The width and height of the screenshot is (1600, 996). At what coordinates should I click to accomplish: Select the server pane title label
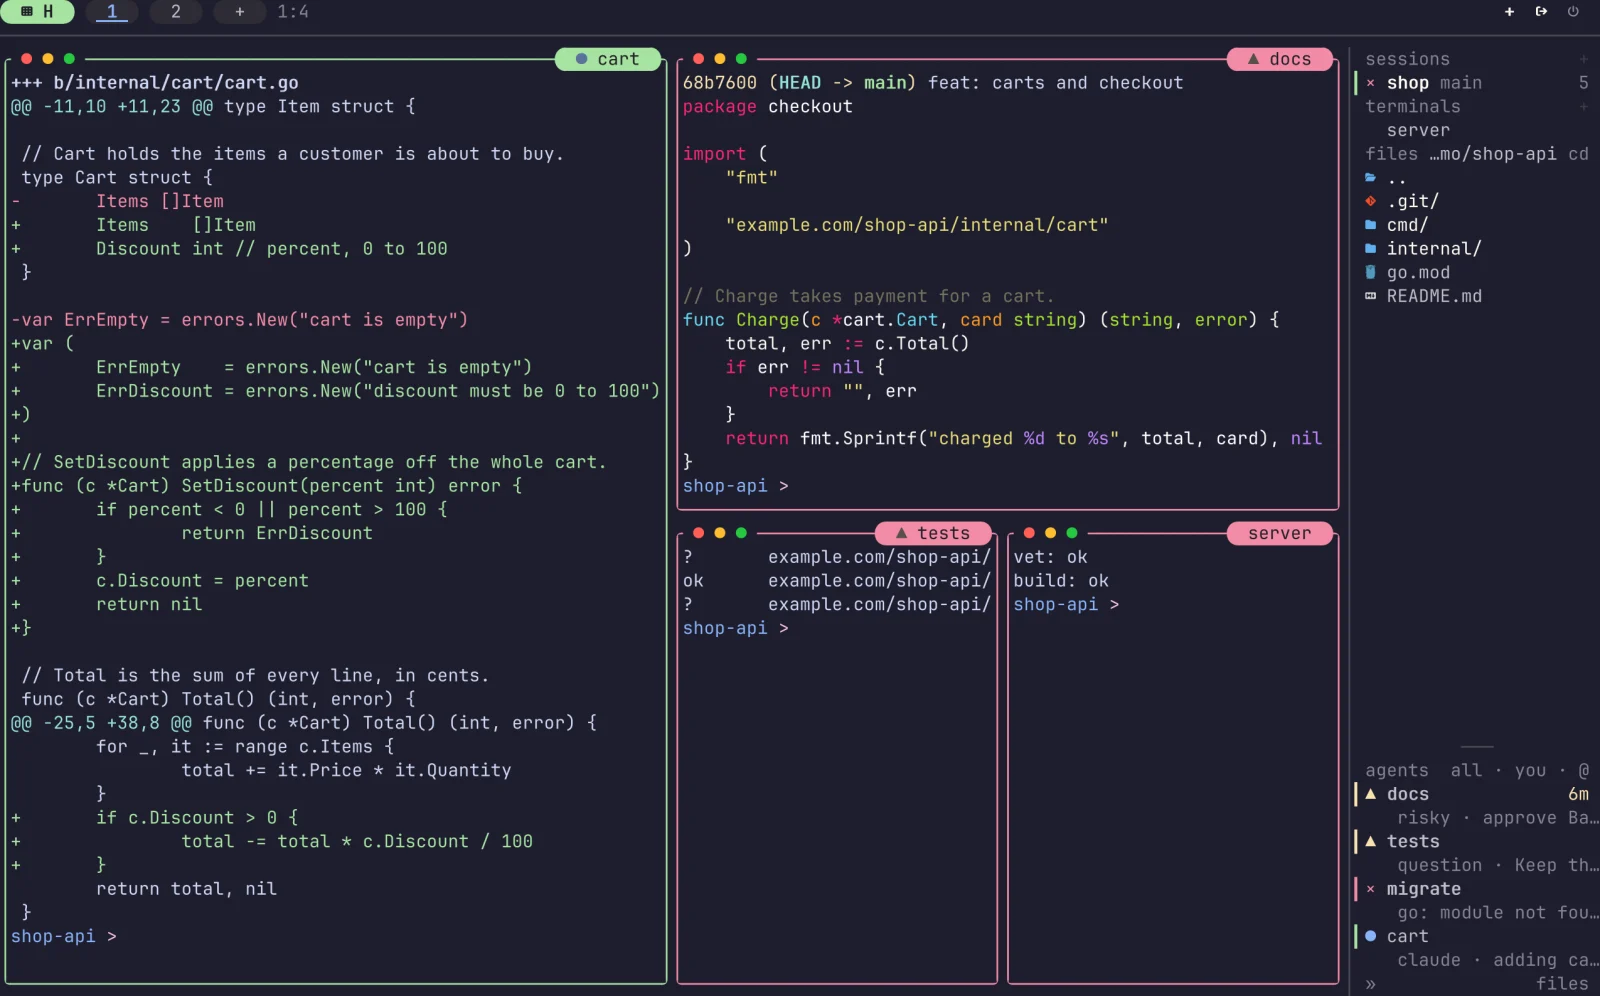point(1279,533)
